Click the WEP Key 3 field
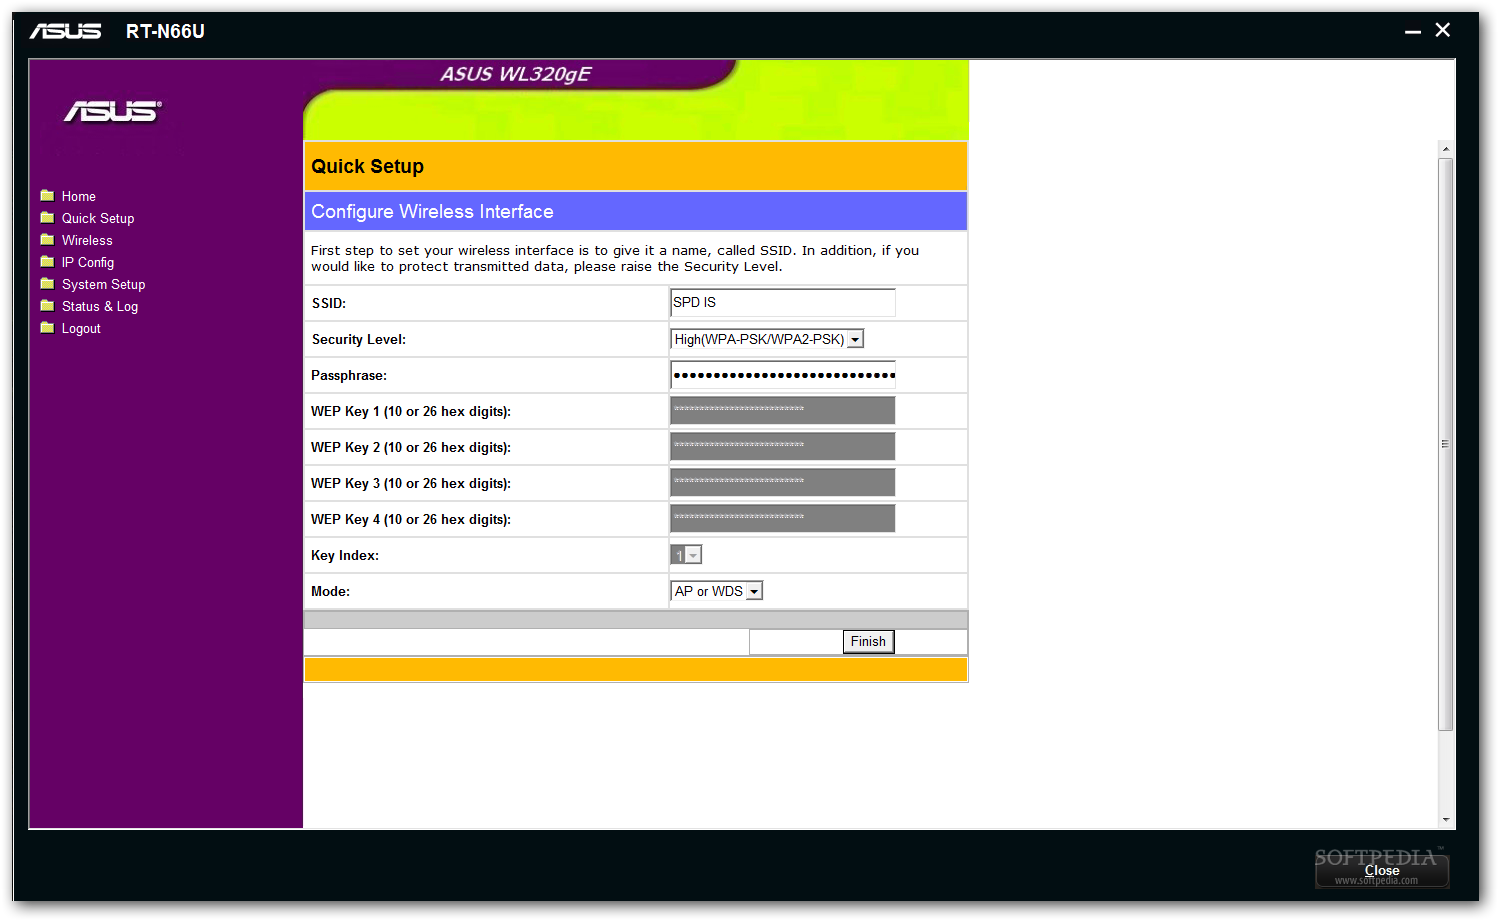Image resolution: width=1499 pixels, height=921 pixels. tap(783, 482)
